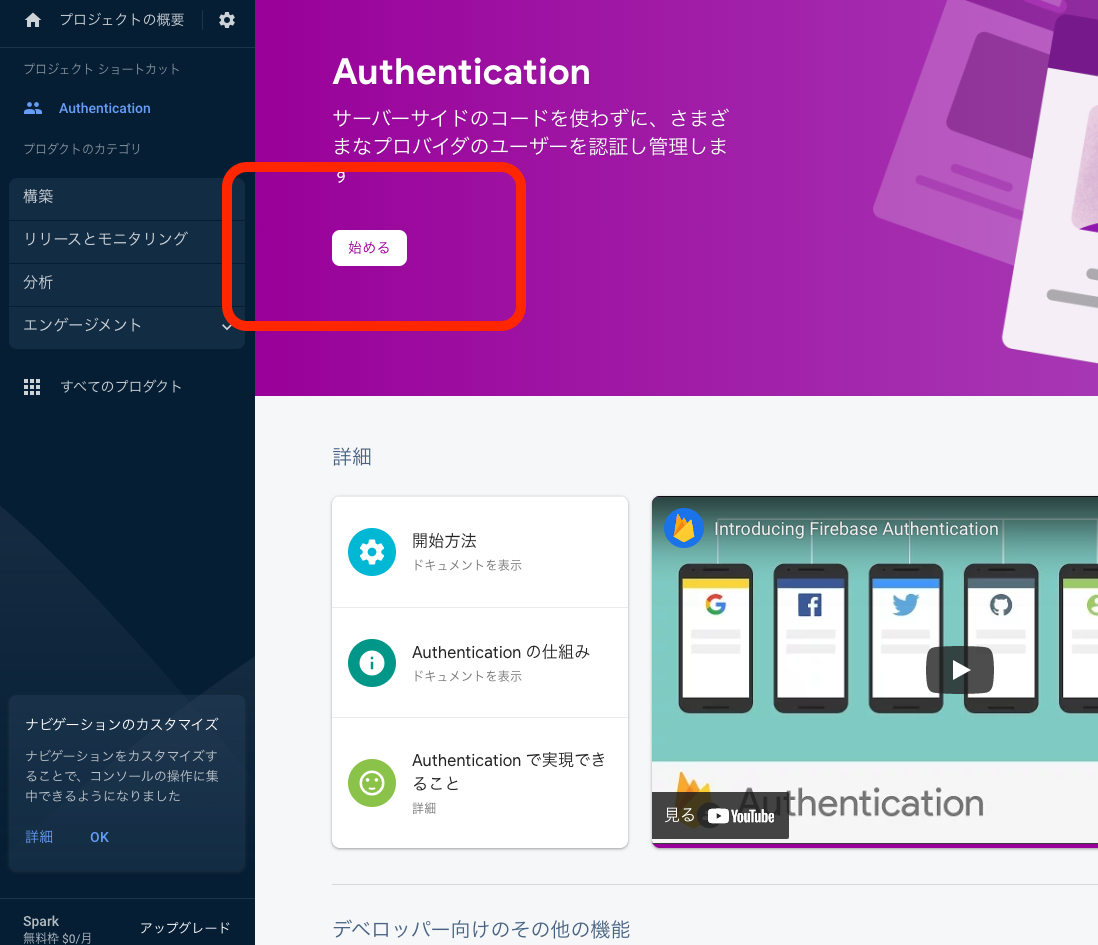The height and width of the screenshot is (945, 1098).
Task: Click 詳細 link in navigation customize notice
Action: tap(39, 837)
